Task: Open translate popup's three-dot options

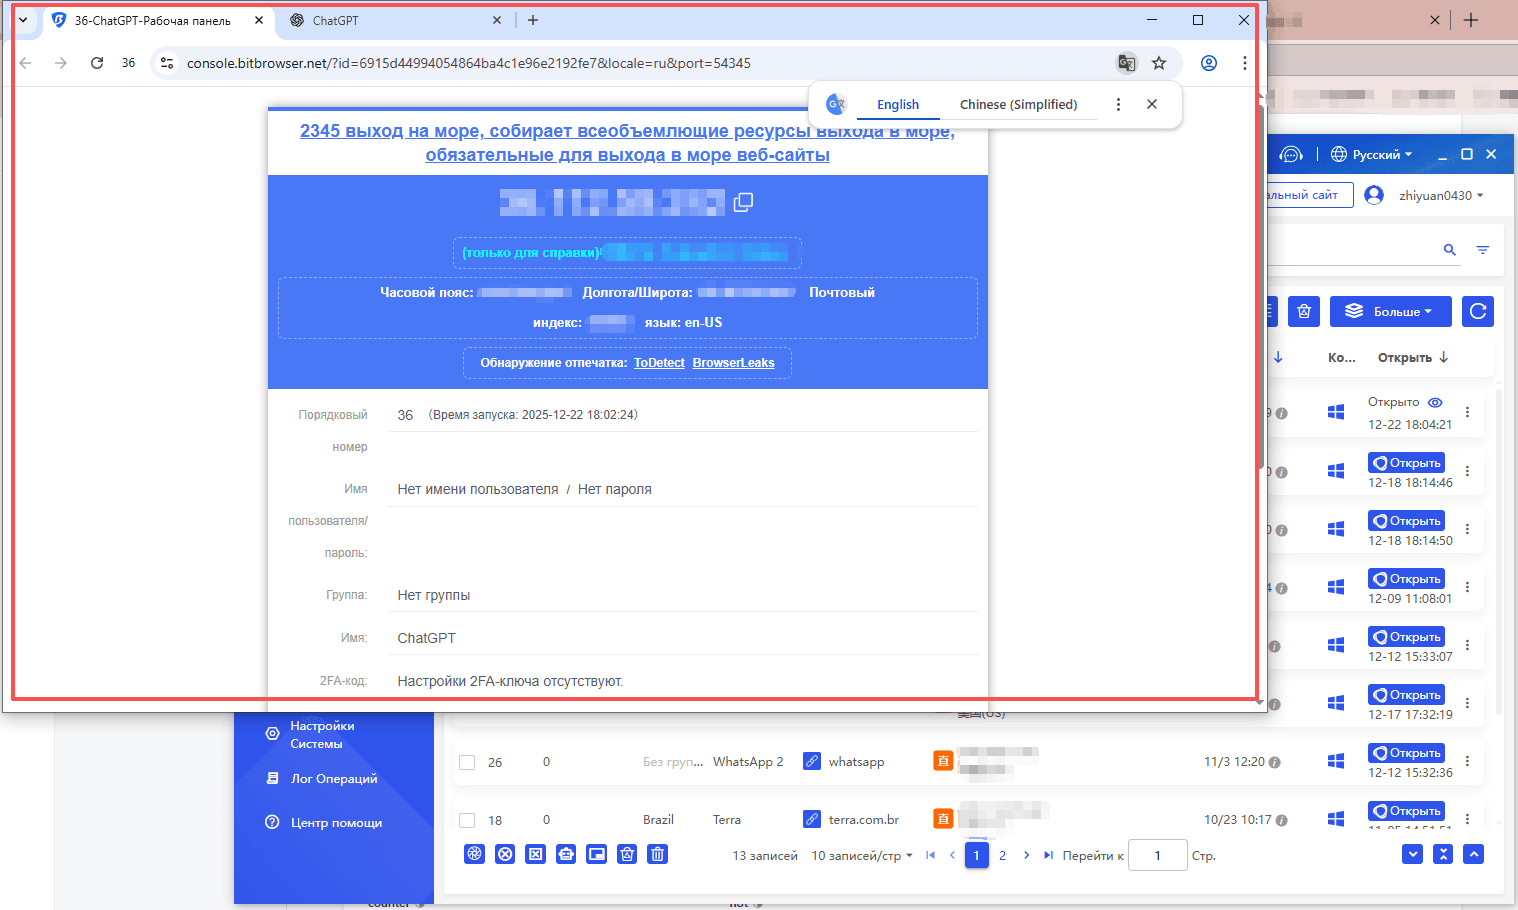Action: pyautogui.click(x=1118, y=104)
